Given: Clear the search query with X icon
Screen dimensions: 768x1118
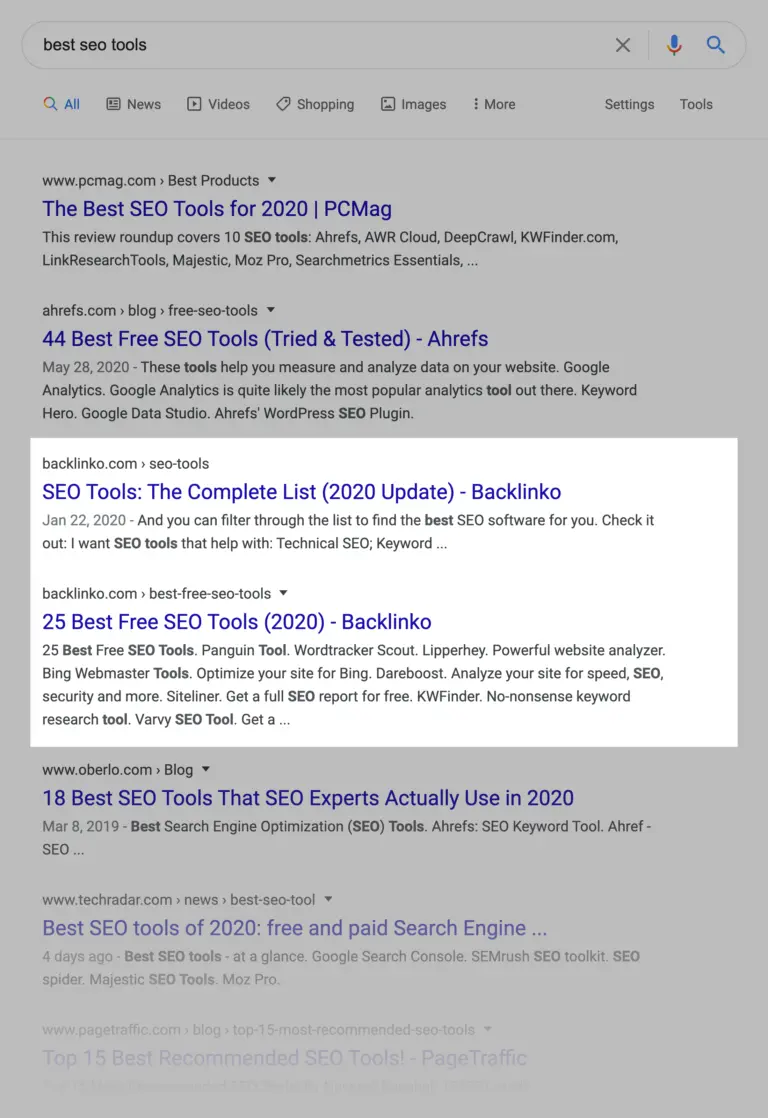Looking at the screenshot, I should tap(623, 45).
